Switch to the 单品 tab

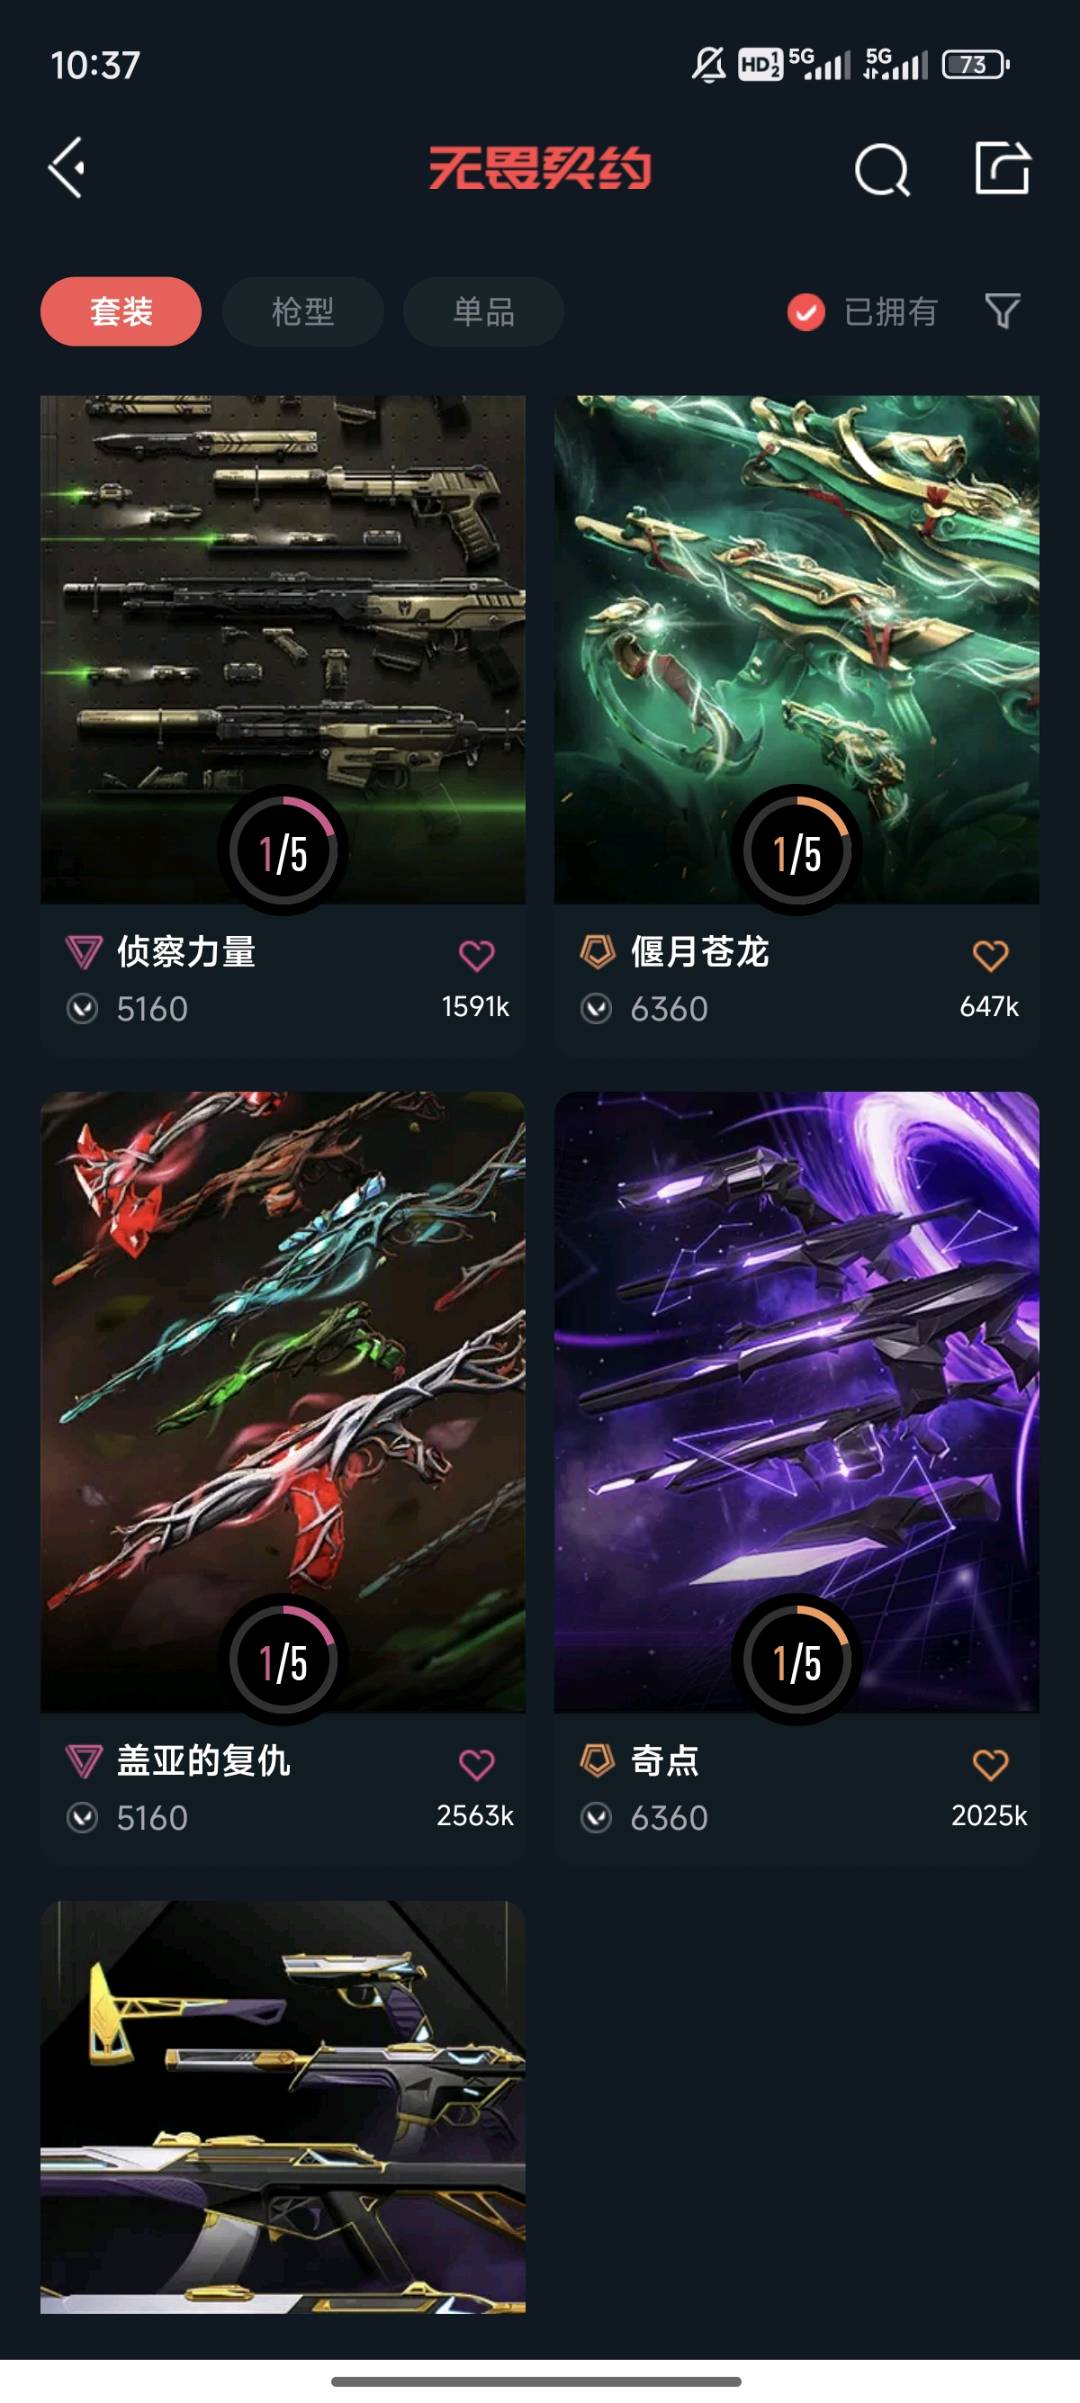point(484,311)
